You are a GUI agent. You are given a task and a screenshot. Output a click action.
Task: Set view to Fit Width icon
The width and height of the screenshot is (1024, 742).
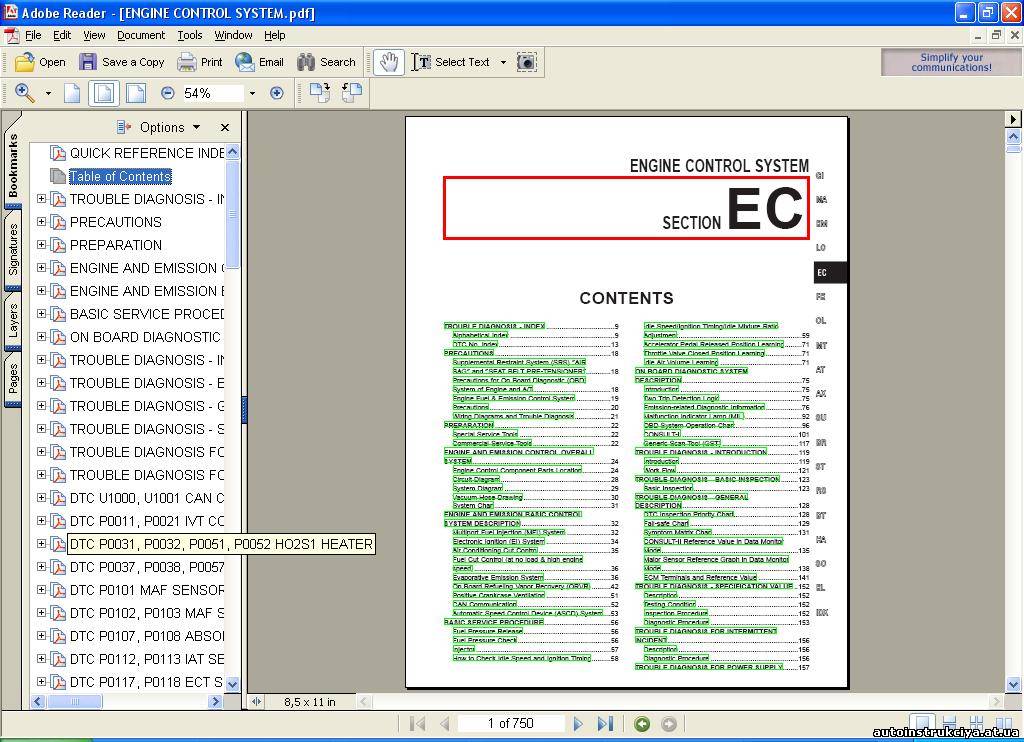135,93
